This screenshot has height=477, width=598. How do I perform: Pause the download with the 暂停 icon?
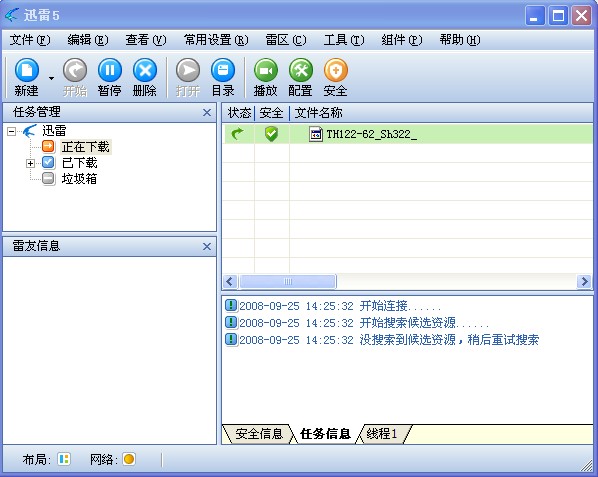(109, 71)
